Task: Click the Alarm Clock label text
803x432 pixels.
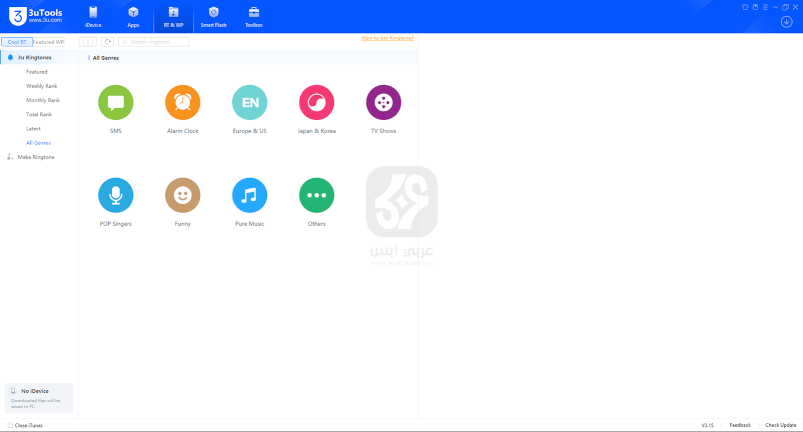Action: point(183,131)
